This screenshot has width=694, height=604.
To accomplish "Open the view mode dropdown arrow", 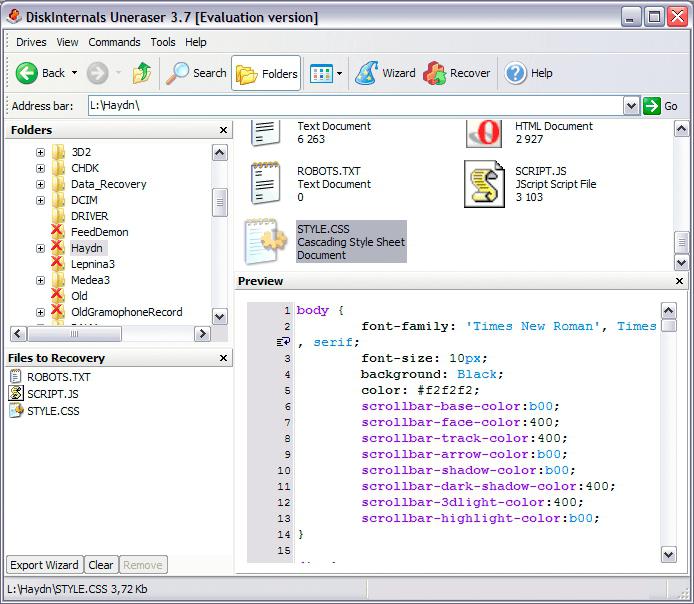I will click(x=339, y=73).
